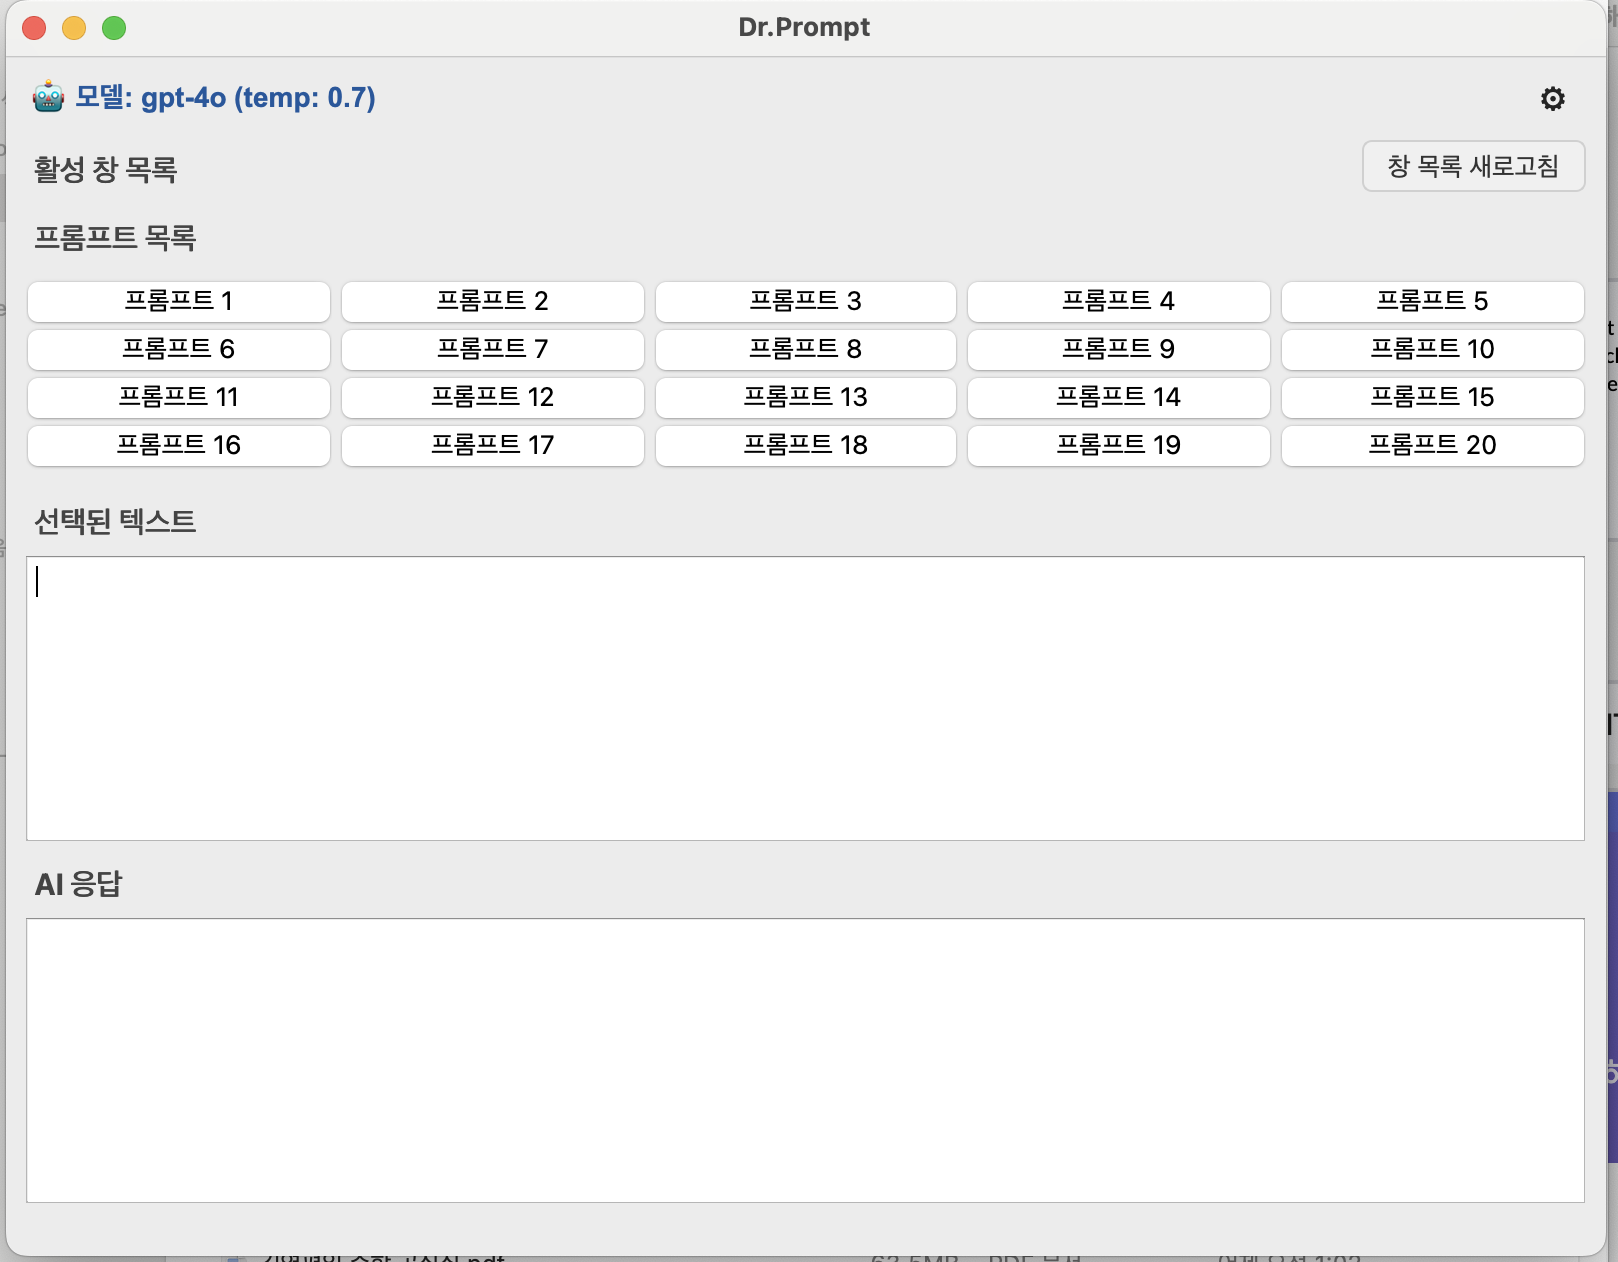
Task: Choose 프롬프트 5 button
Action: [1432, 301]
